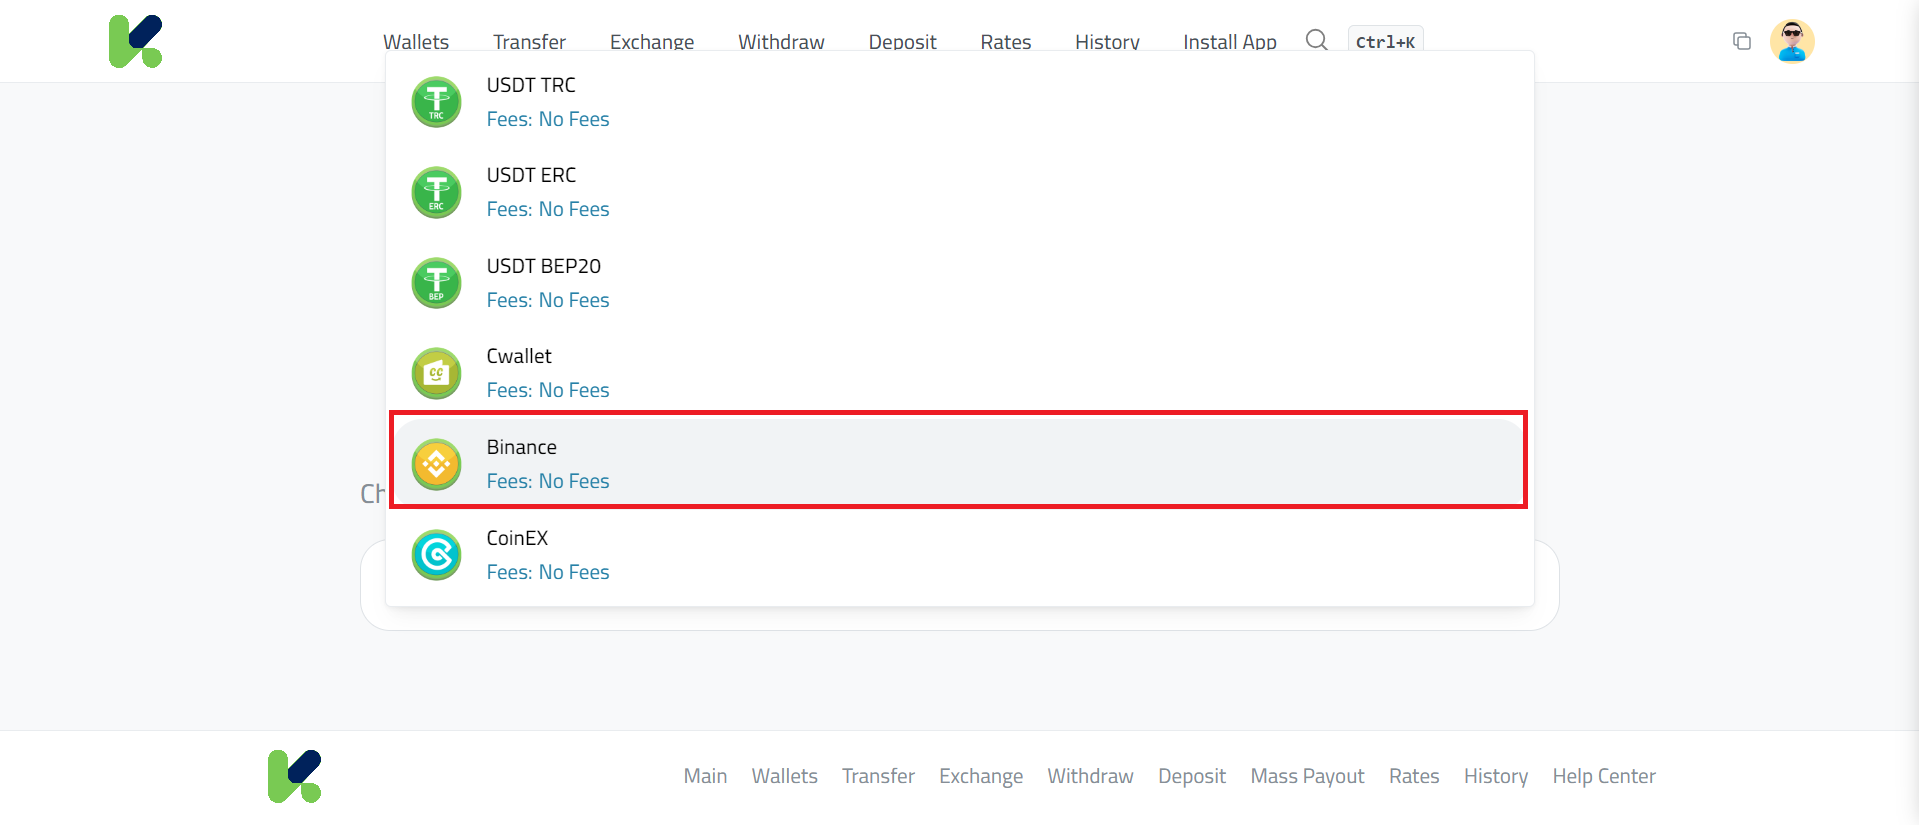The image size is (1919, 825).
Task: Select the USDT ERC coin icon
Action: pyautogui.click(x=437, y=192)
